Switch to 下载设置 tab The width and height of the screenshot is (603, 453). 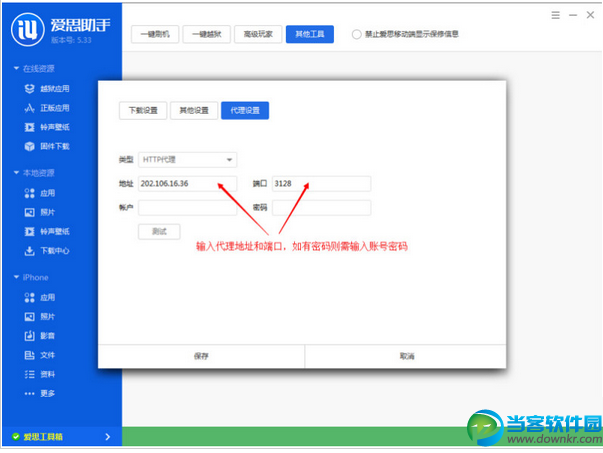[143, 111]
